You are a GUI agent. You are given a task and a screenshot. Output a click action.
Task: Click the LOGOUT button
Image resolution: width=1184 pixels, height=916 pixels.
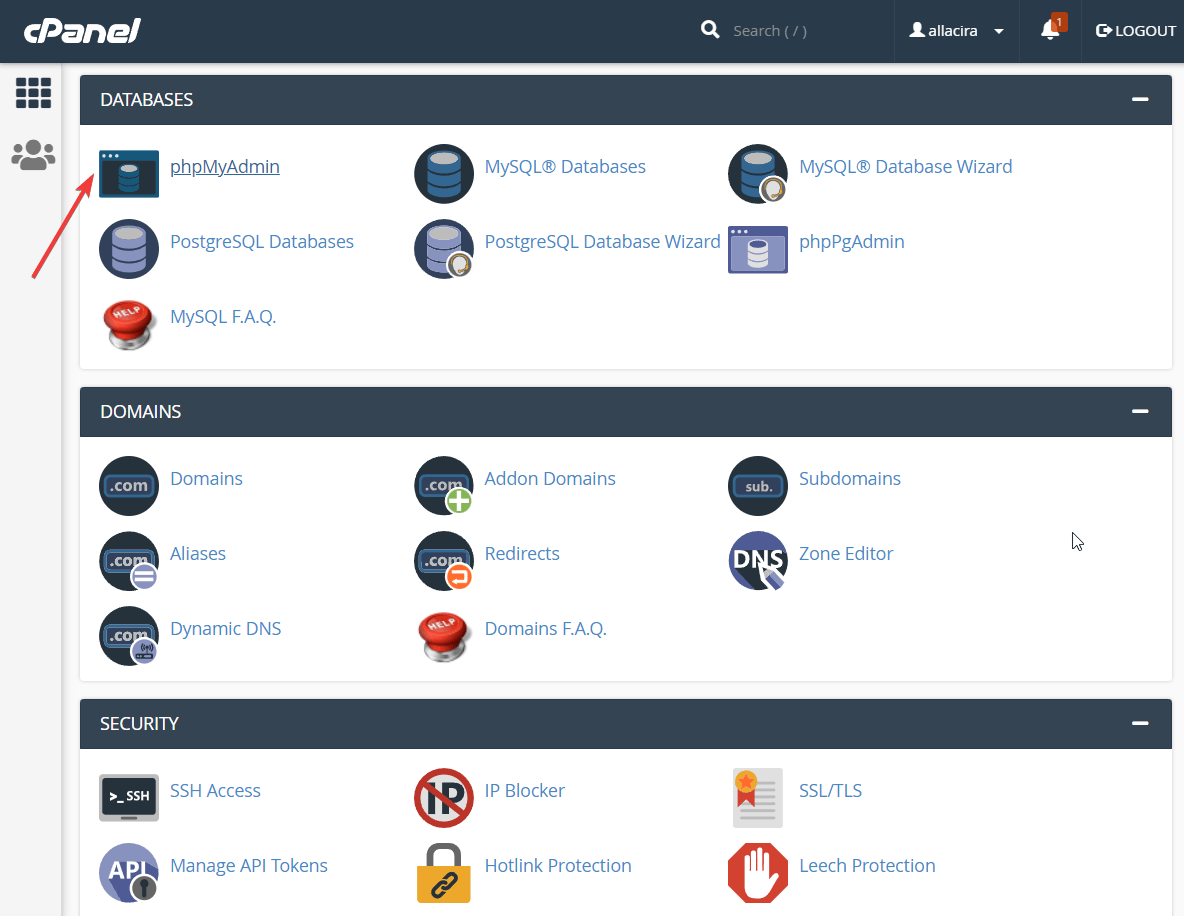tap(1136, 31)
